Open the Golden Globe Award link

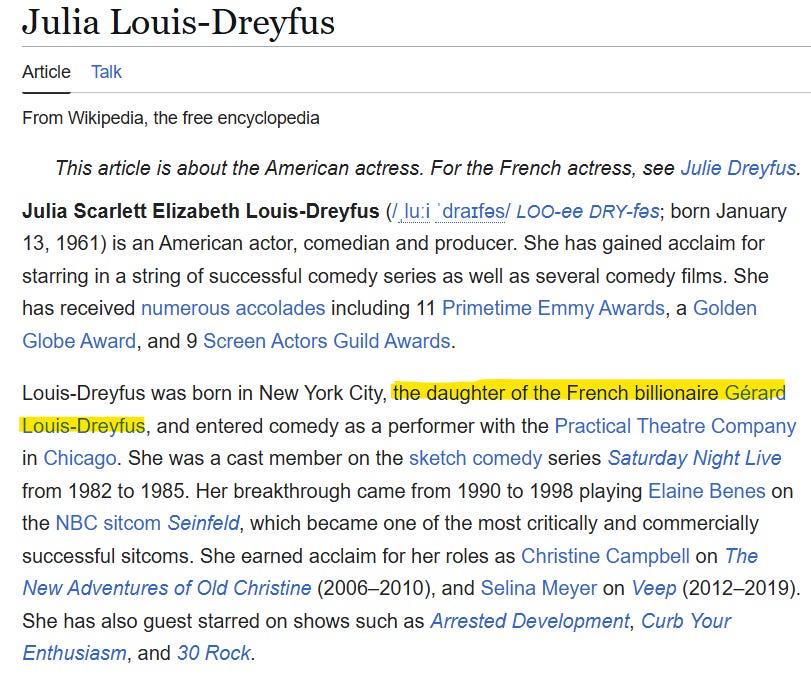click(725, 308)
